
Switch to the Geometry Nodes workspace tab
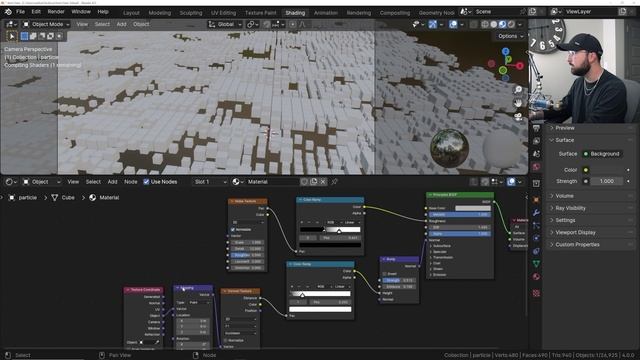point(436,13)
